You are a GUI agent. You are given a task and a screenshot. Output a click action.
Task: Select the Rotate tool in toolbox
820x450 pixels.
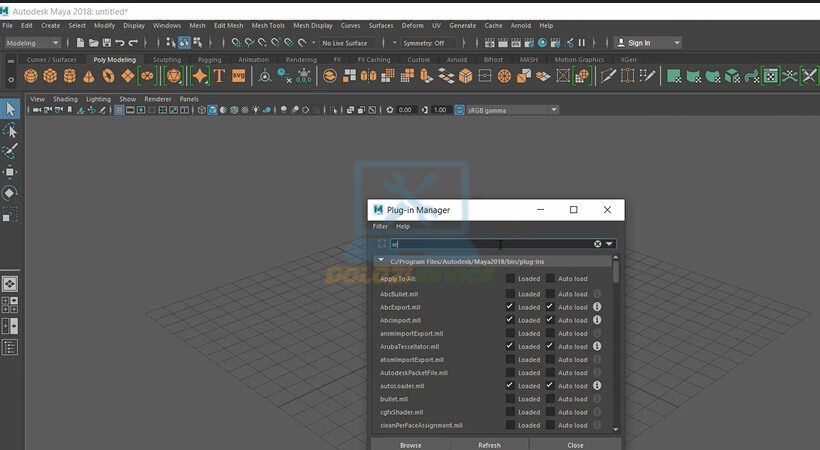click(x=10, y=193)
